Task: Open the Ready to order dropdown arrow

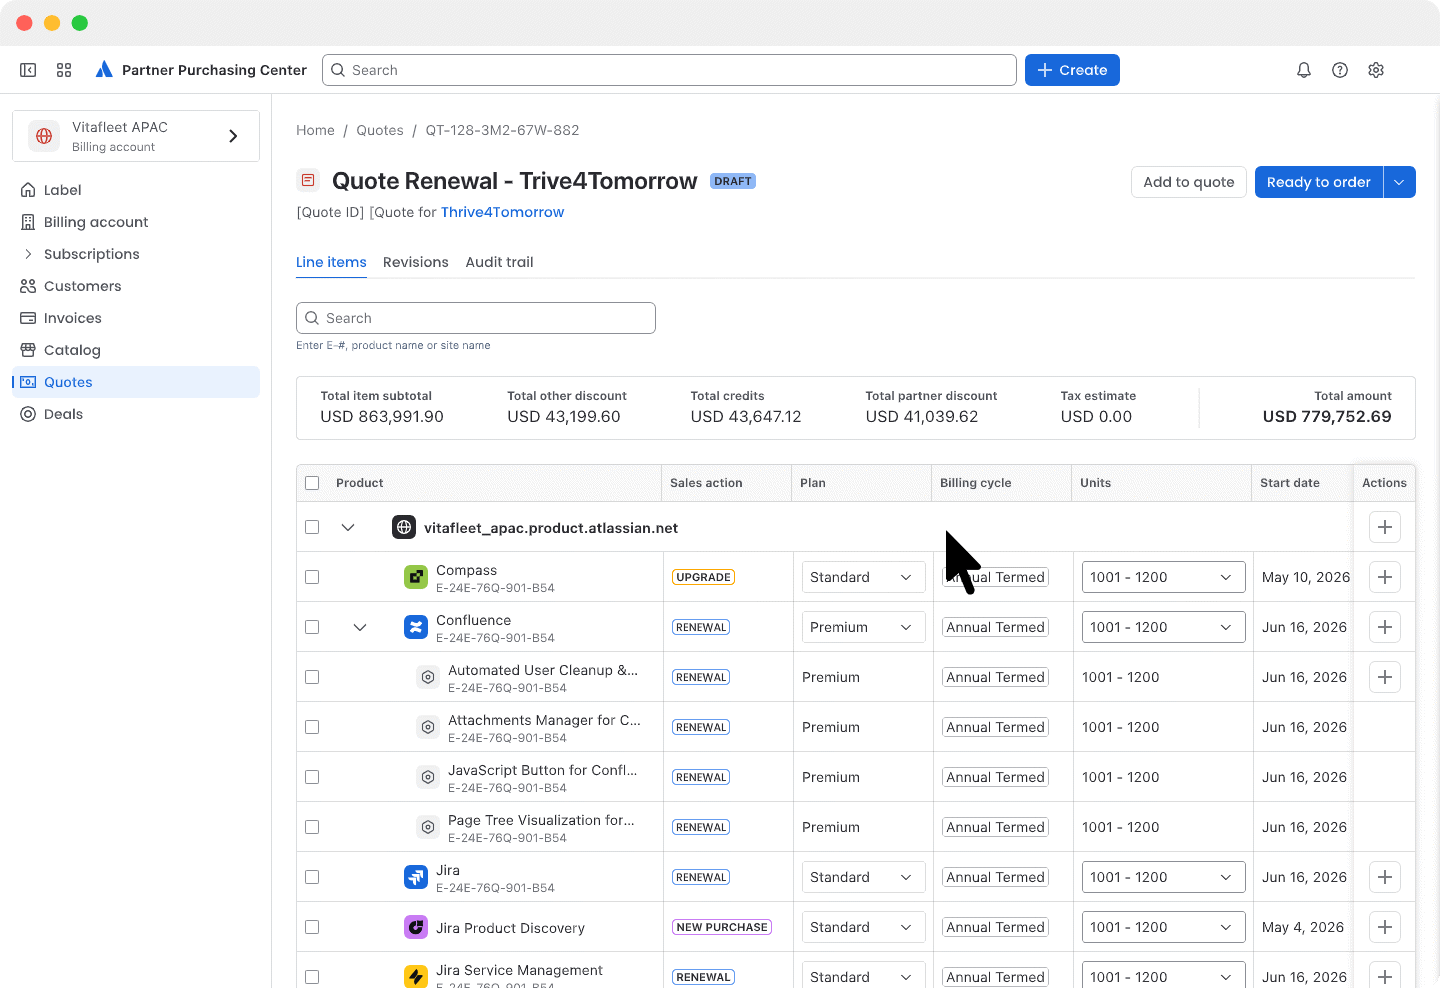Action: [x=1399, y=182]
